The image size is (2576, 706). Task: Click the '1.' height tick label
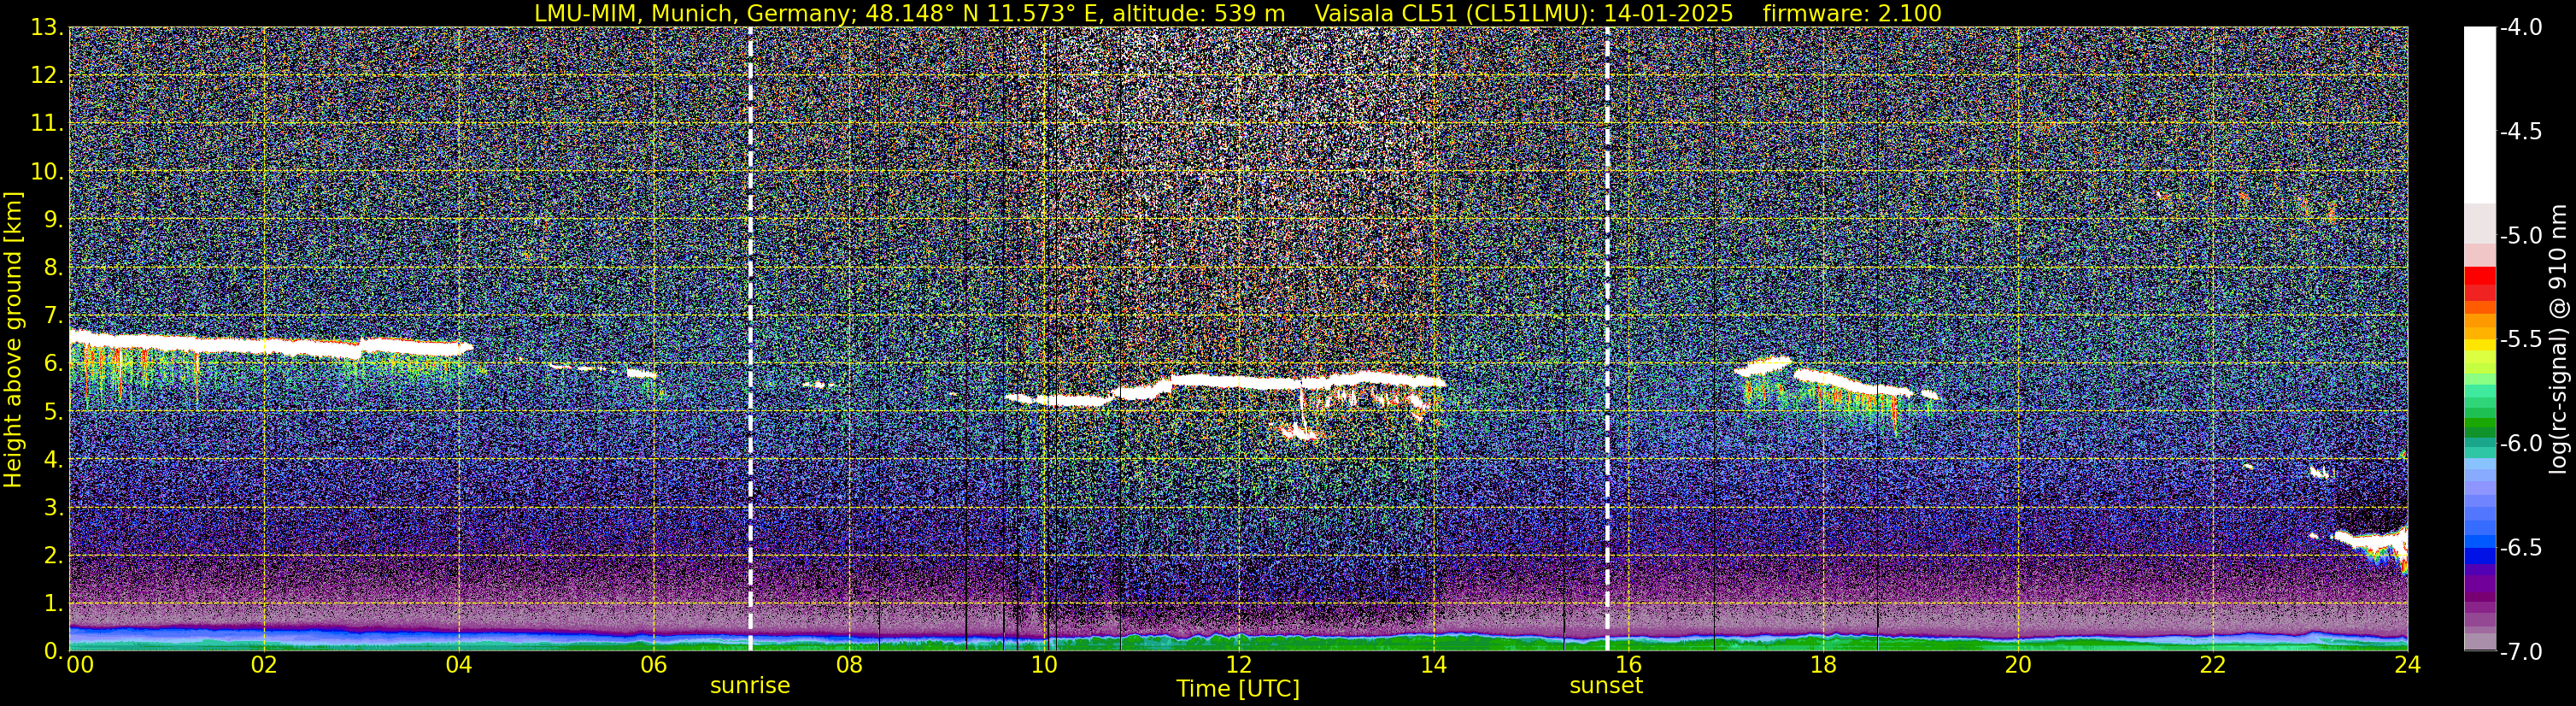click(53, 604)
